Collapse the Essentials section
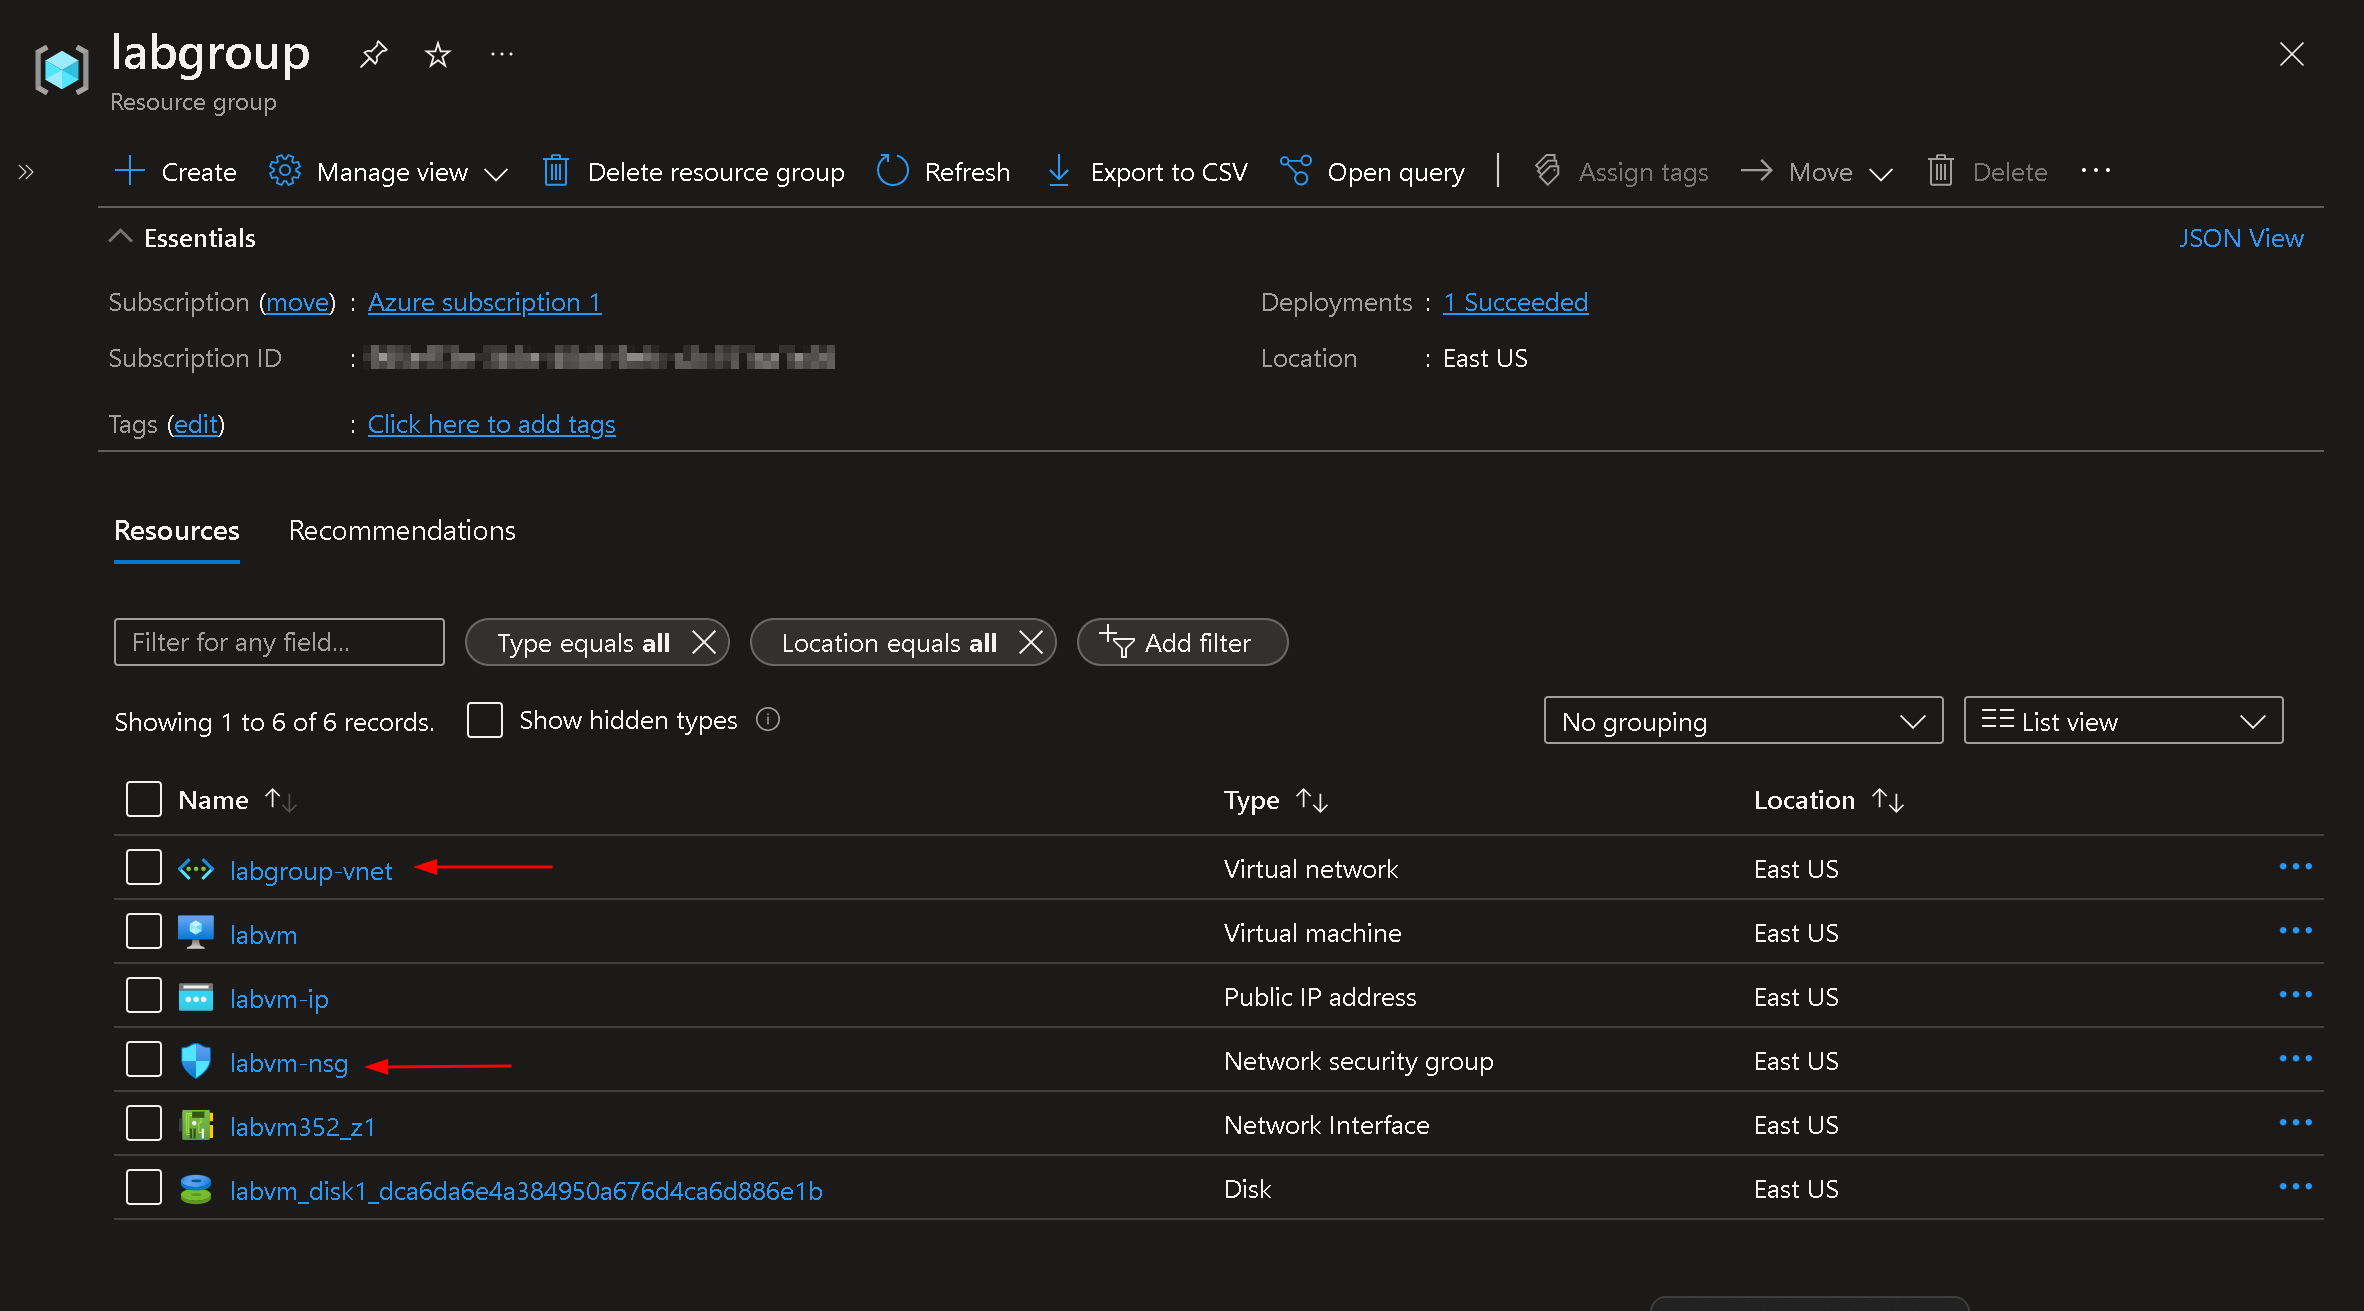This screenshot has height=1311, width=2364. click(120, 237)
